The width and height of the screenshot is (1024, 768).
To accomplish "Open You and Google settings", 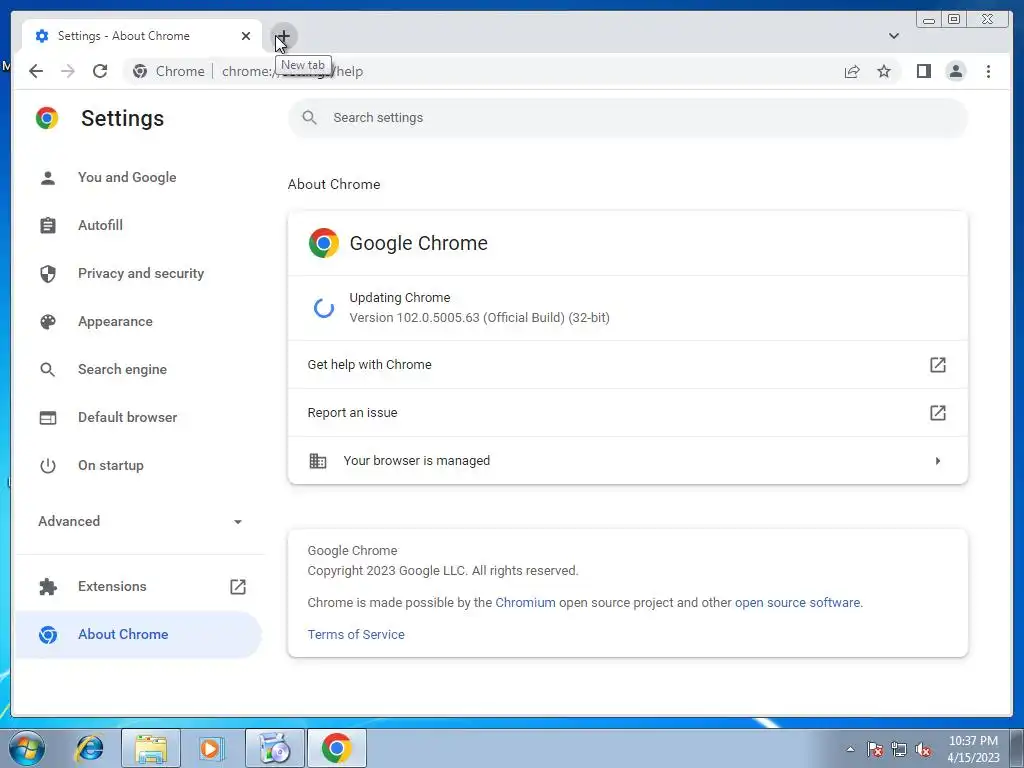I will 139,178.
